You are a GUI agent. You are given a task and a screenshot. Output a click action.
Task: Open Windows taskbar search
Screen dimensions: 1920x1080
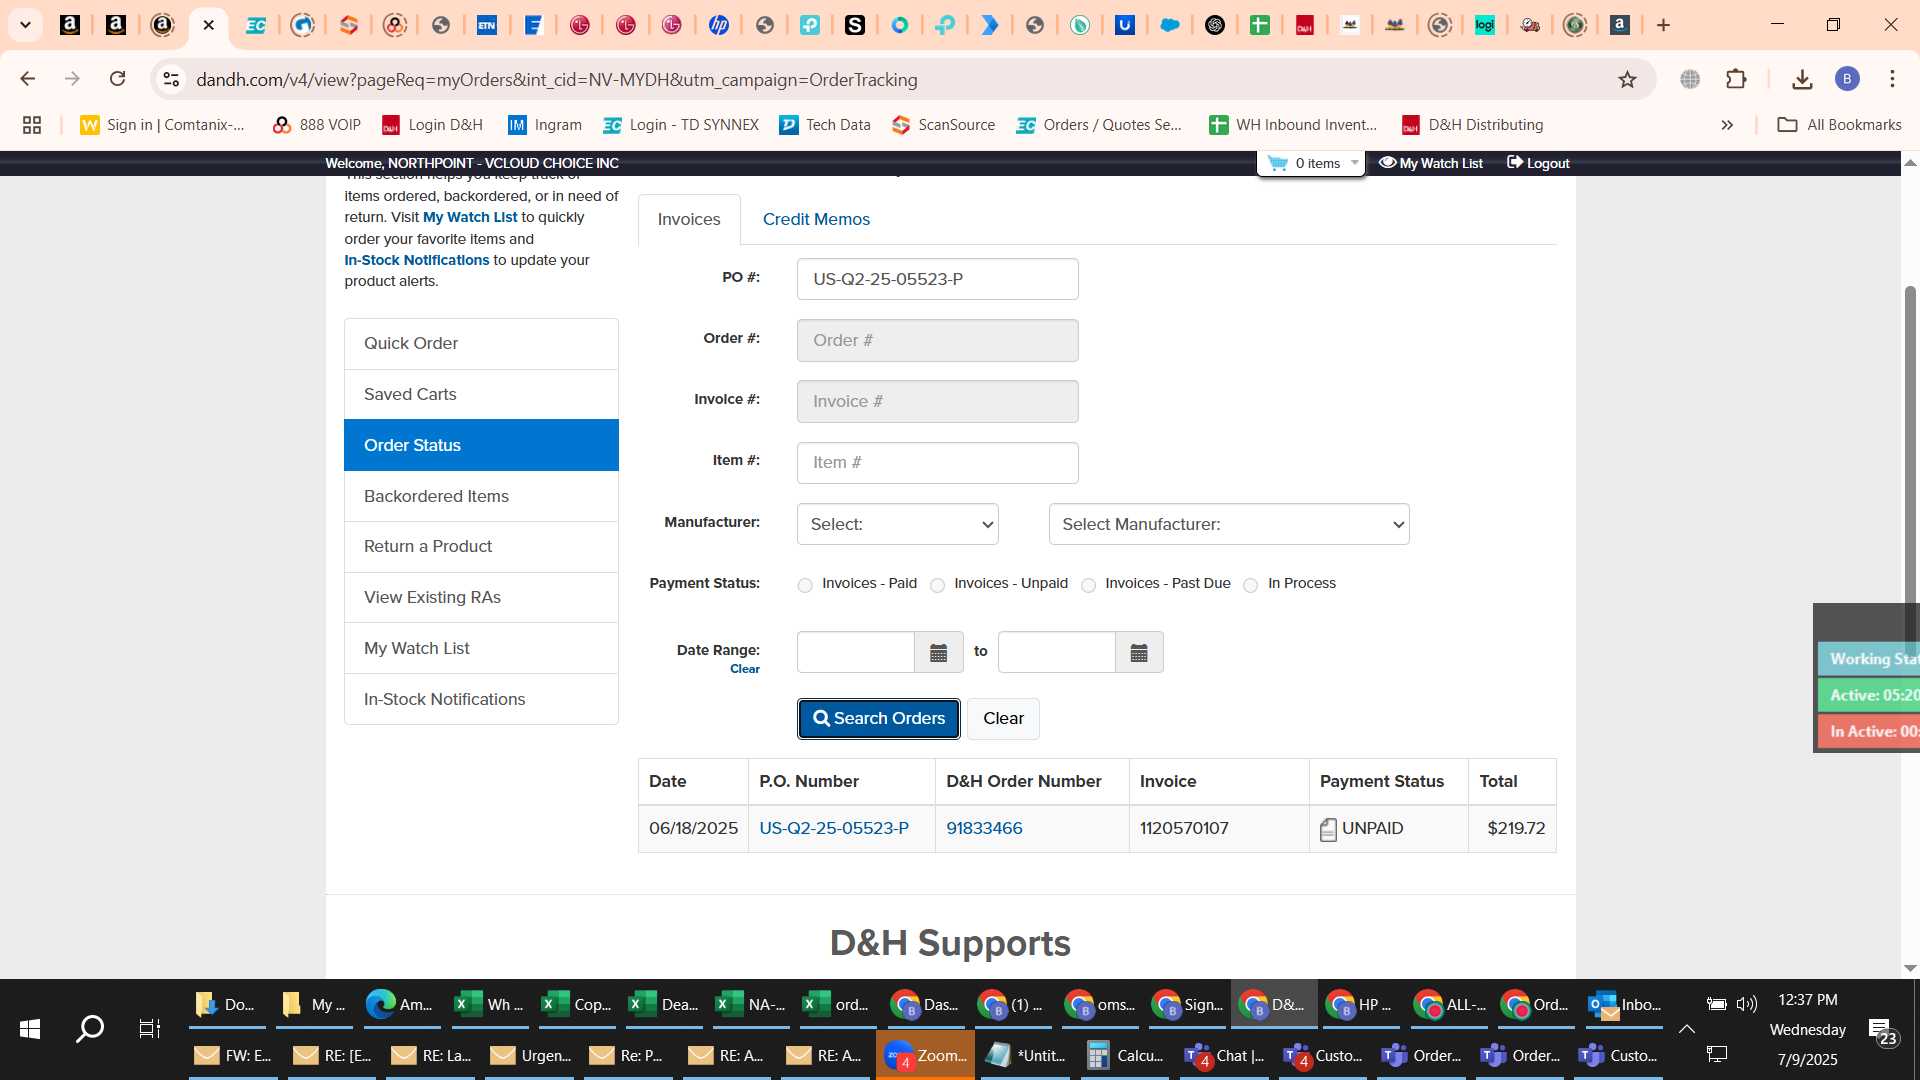[90, 1028]
